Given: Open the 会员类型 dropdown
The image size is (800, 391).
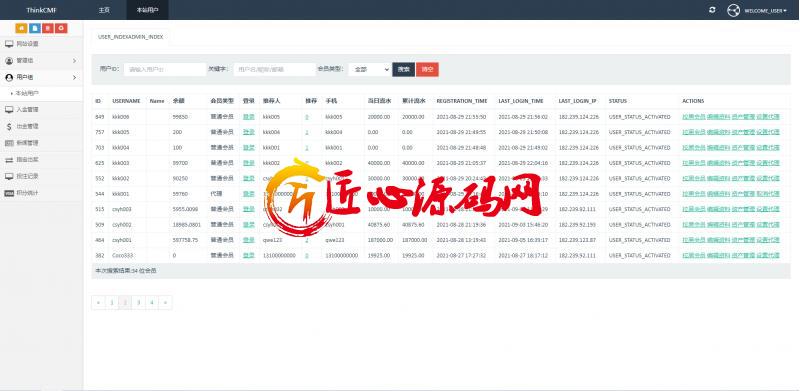Looking at the screenshot, I should pyautogui.click(x=370, y=69).
